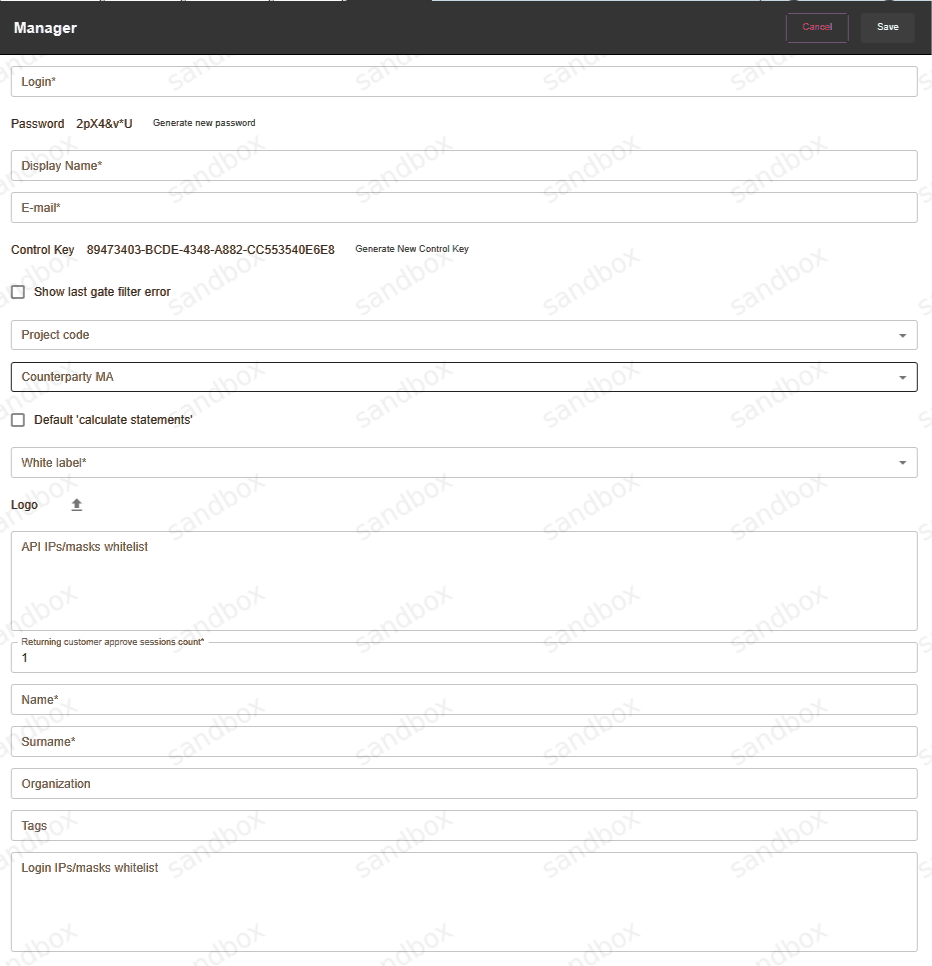Viewport: 932px width, 966px height.
Task: Enable 'Show last gate filter error' checkbox
Action: click(x=18, y=292)
